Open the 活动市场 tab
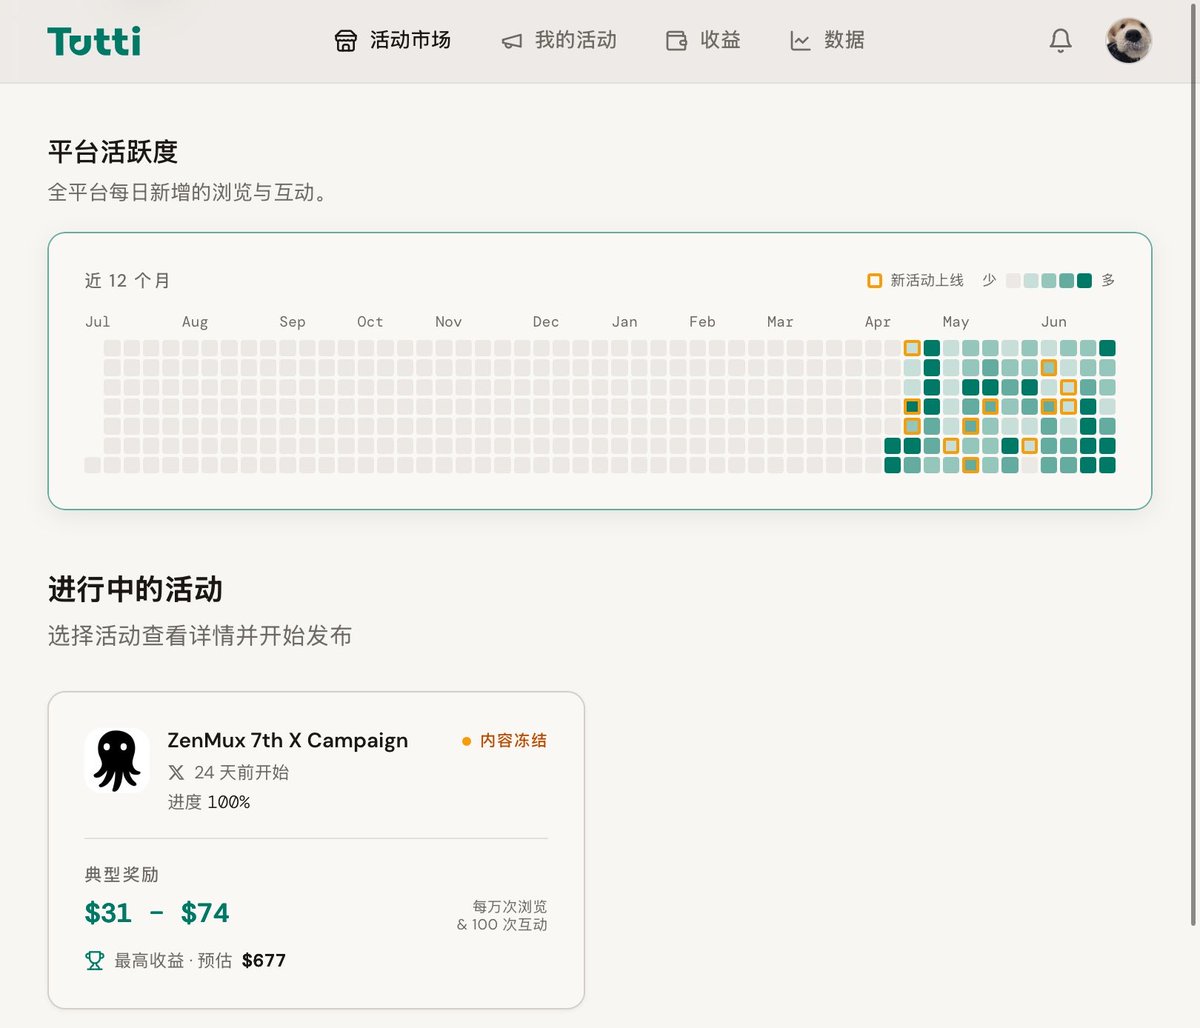The image size is (1200, 1028). (393, 41)
